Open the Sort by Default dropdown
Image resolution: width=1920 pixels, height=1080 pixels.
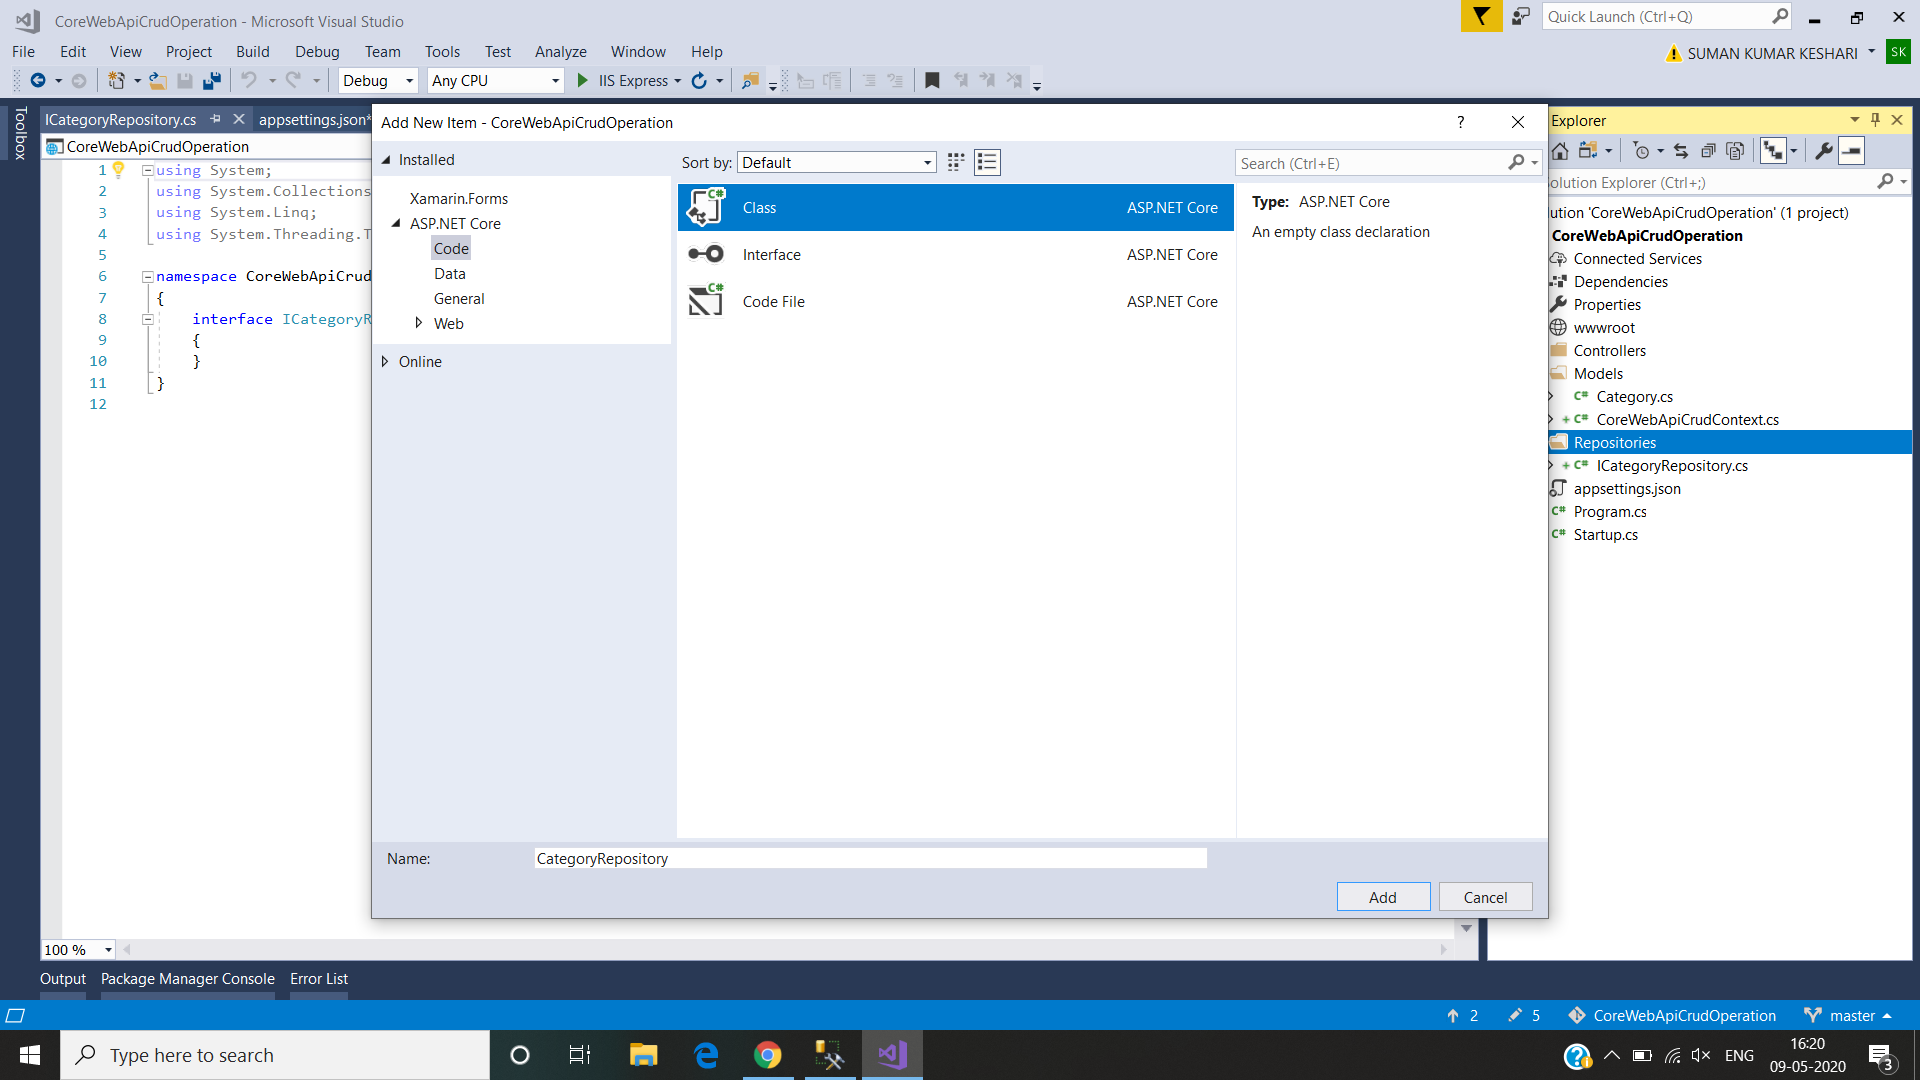click(837, 162)
